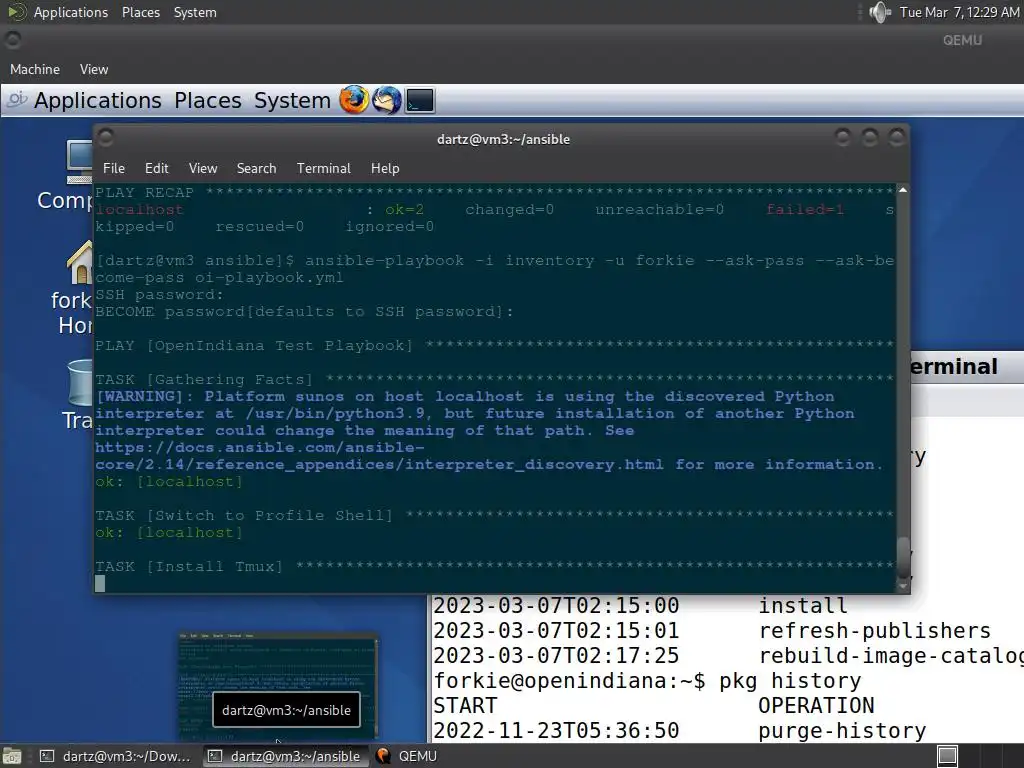Screen dimensions: 1024x768
Task: Click 'purge-history' entry in guest terminal
Action: 842,731
